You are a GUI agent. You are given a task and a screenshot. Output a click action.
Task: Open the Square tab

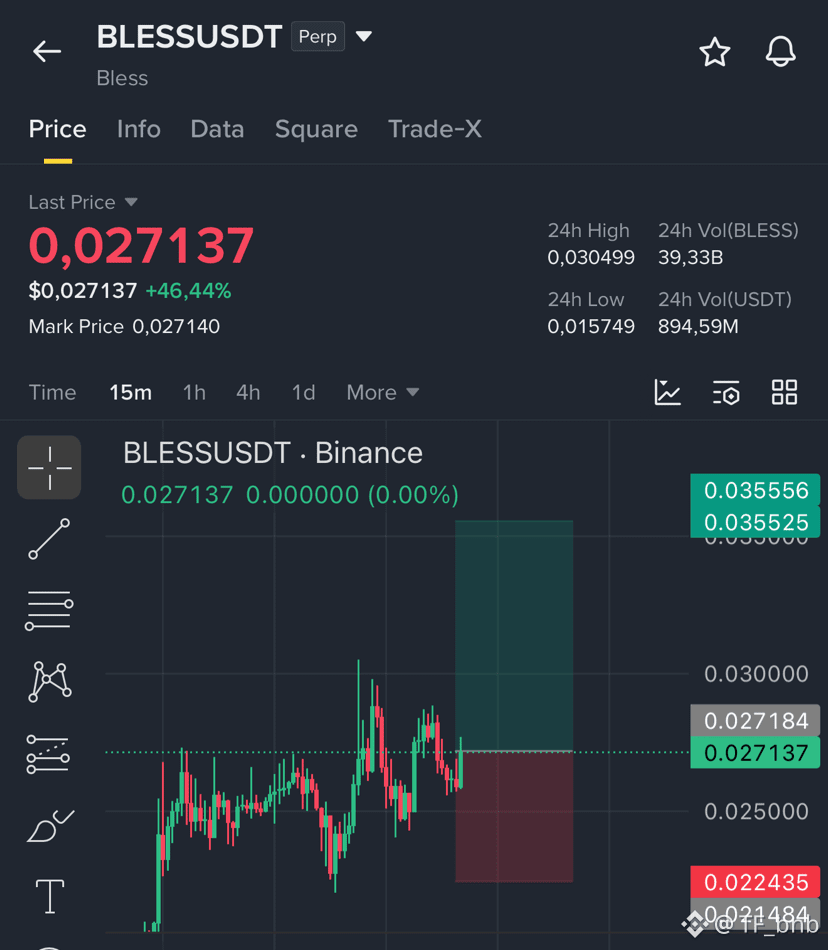click(316, 129)
